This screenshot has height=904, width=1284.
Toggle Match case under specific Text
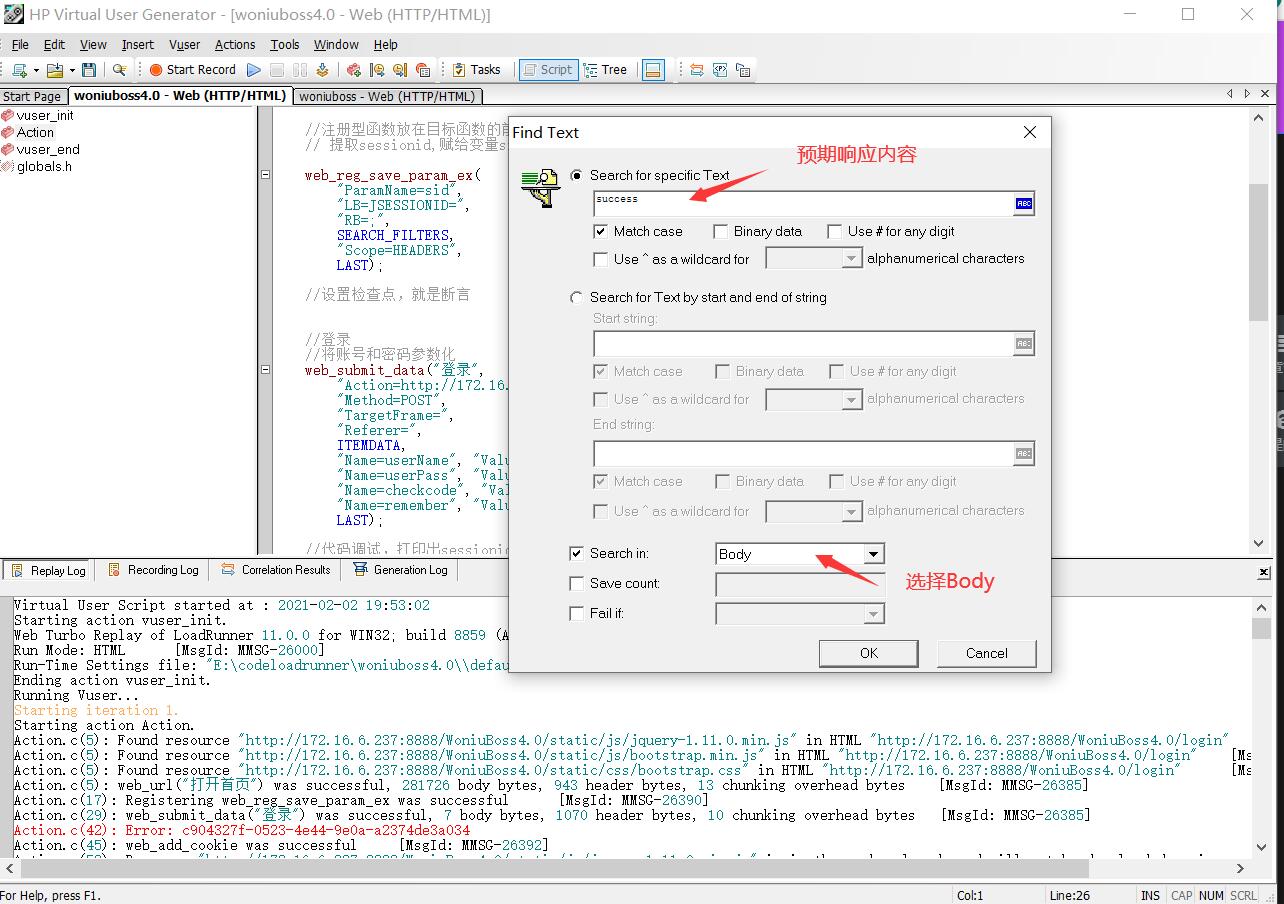pyautogui.click(x=600, y=231)
